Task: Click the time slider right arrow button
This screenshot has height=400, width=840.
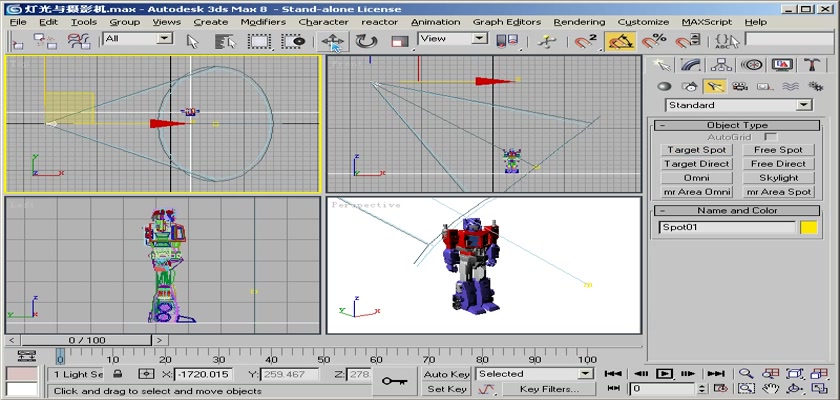Action: pyautogui.click(x=160, y=340)
